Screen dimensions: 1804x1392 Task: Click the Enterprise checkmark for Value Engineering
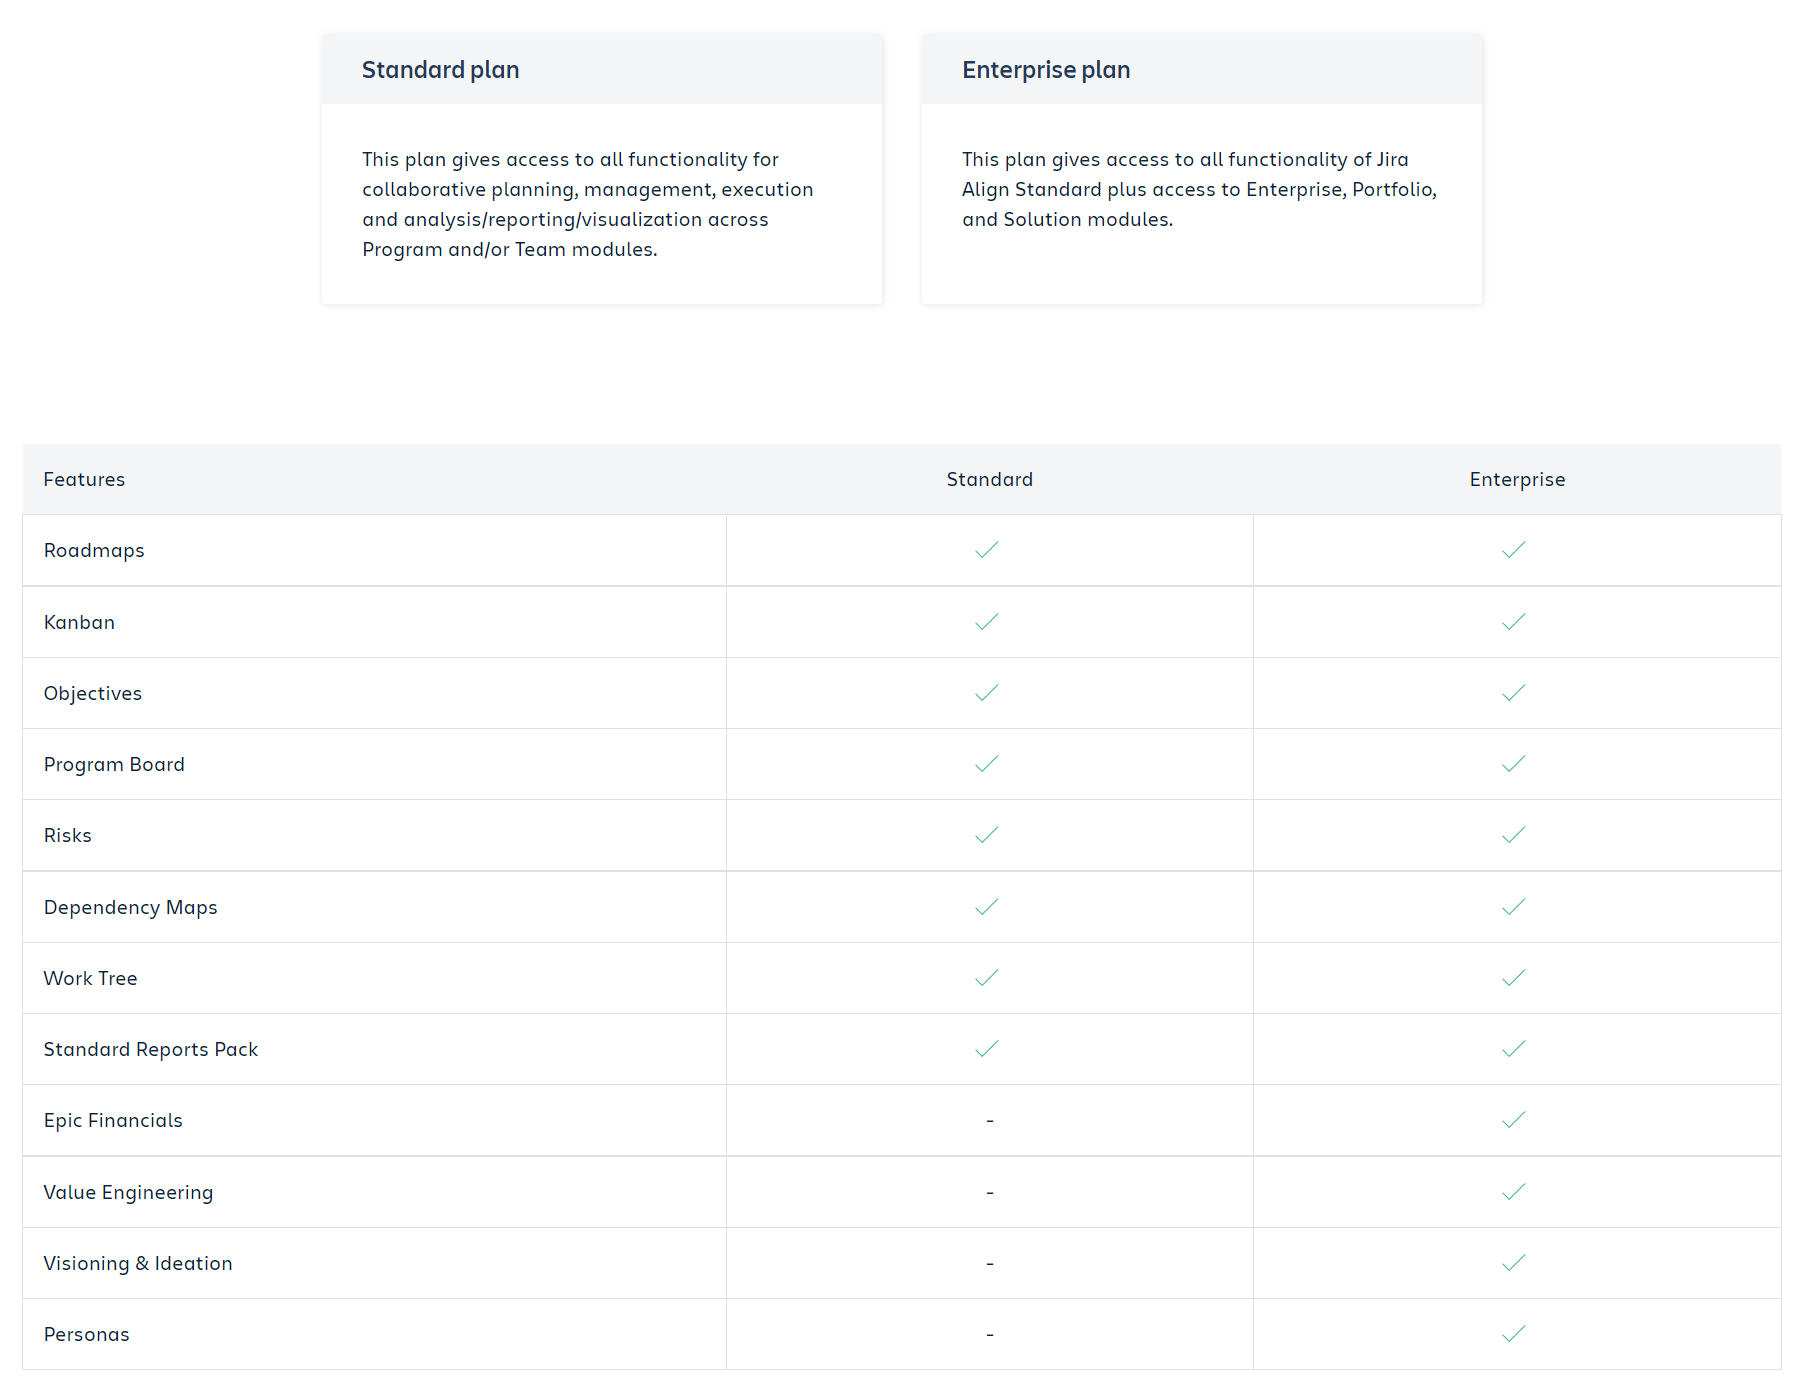pos(1514,1192)
